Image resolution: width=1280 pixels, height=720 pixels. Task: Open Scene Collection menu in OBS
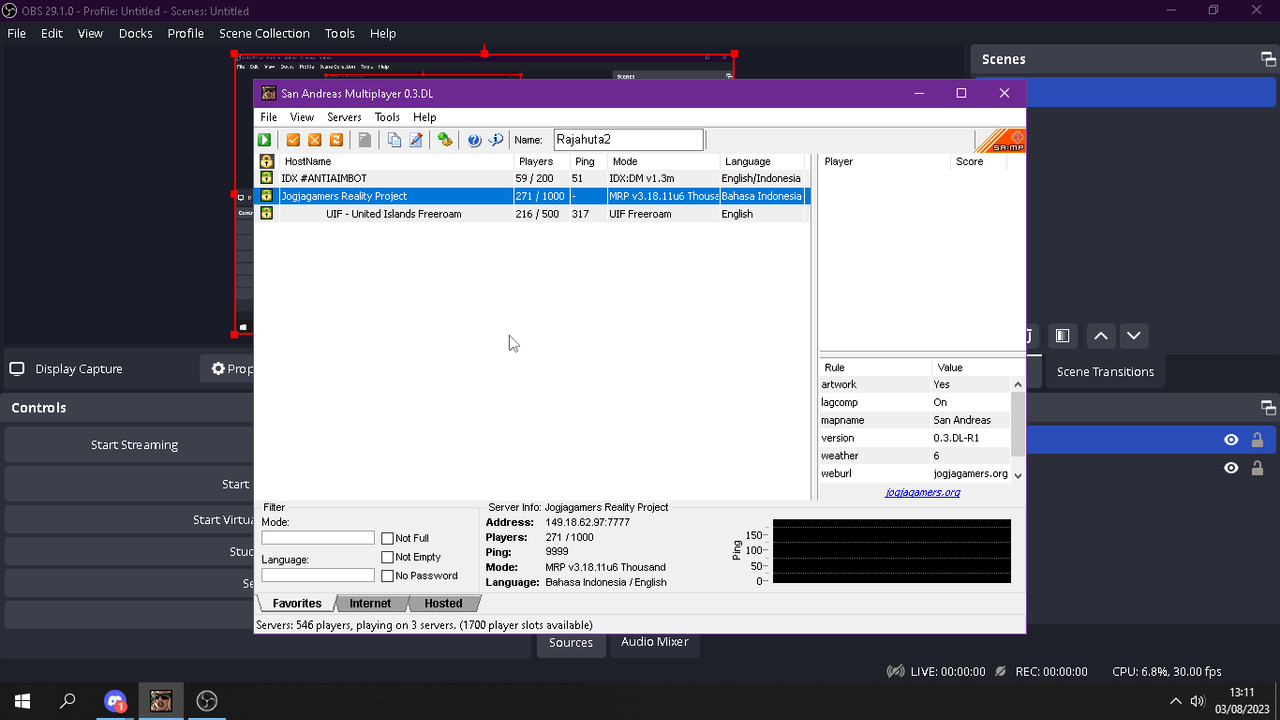(264, 33)
